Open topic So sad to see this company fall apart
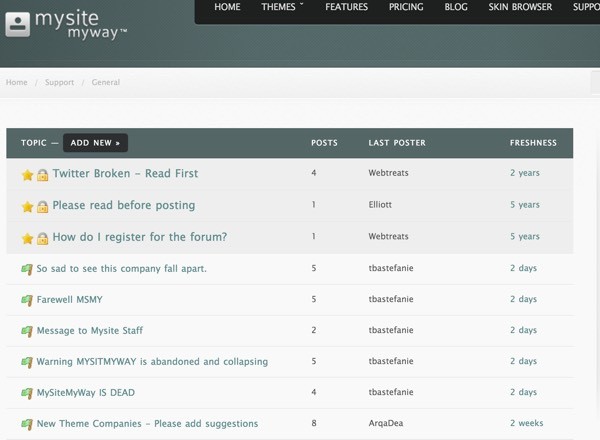This screenshot has height=440, width=600. 121,269
